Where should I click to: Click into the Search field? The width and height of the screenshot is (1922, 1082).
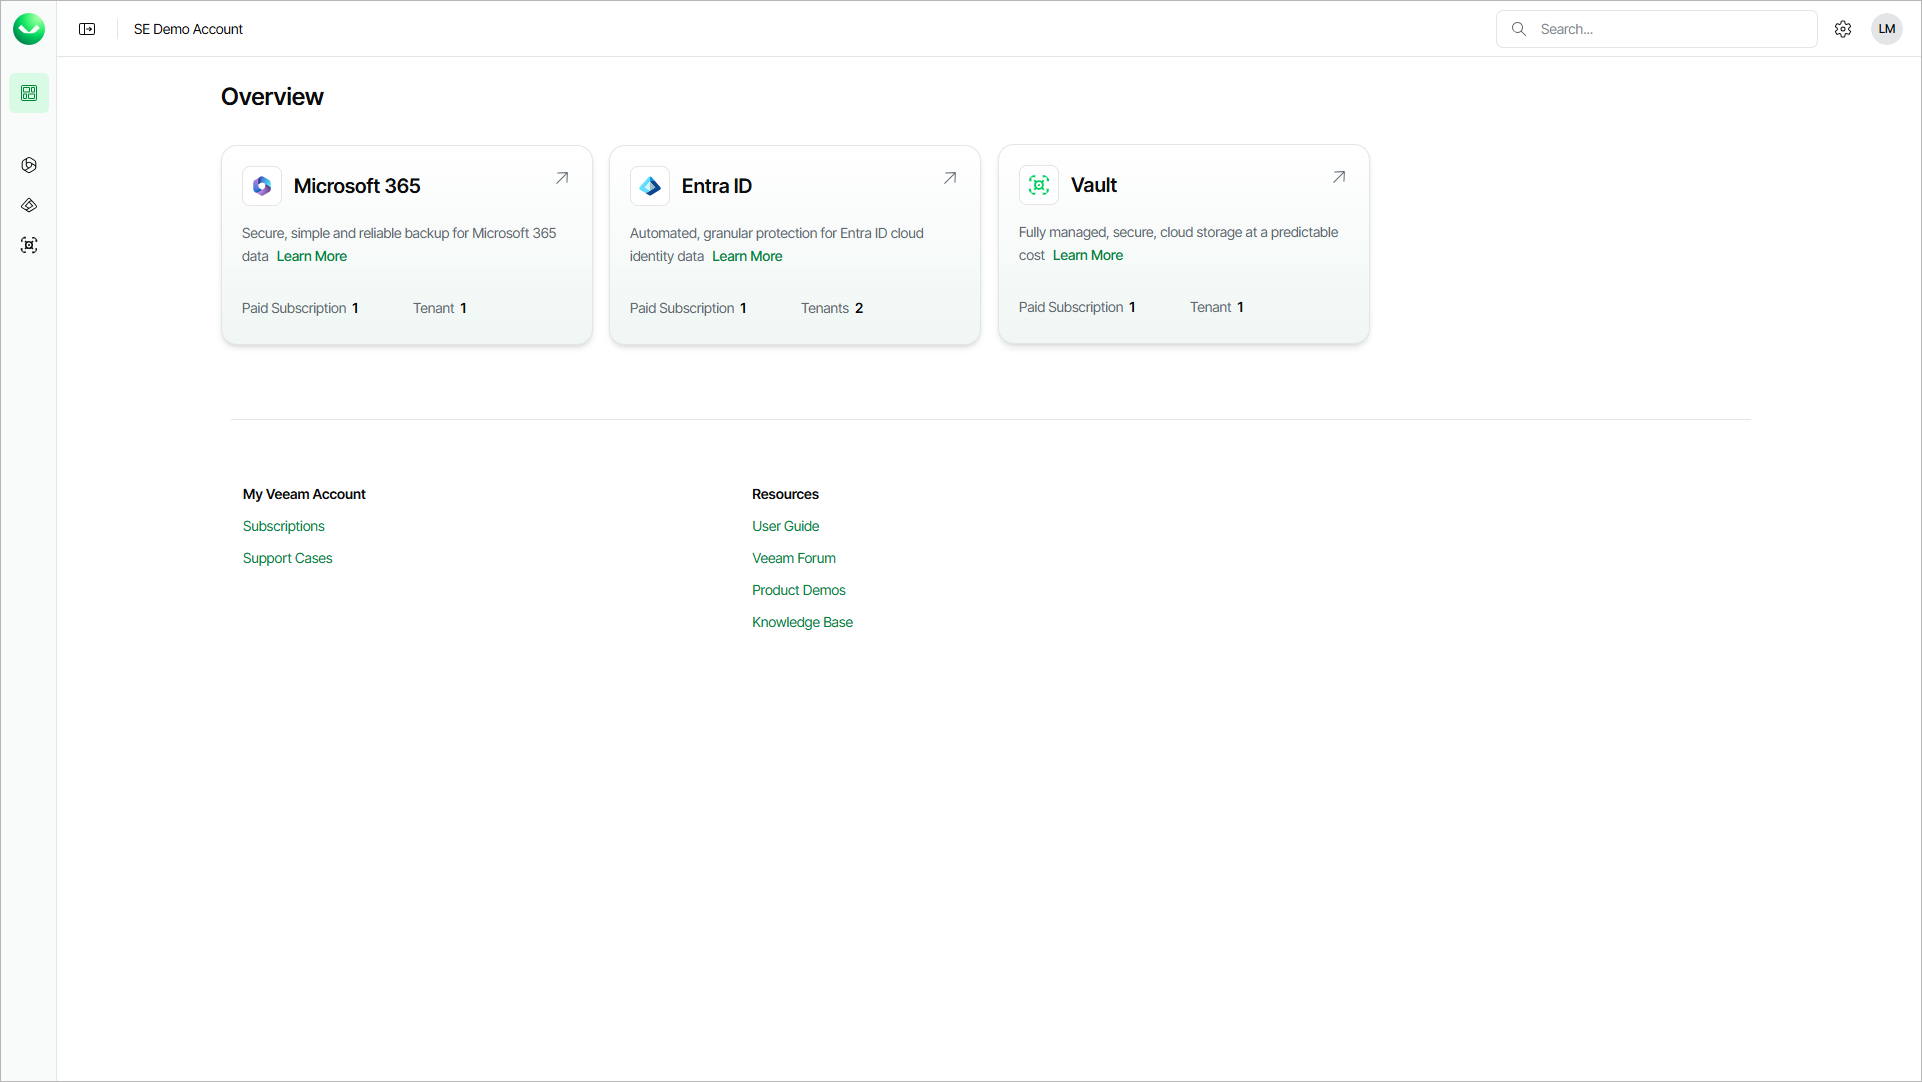(x=1670, y=29)
